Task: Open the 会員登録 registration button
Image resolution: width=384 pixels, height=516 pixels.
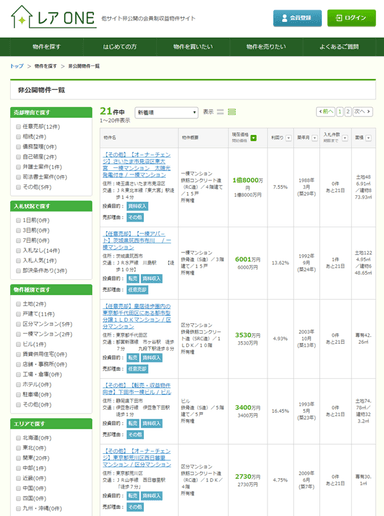Action: pos(297,18)
